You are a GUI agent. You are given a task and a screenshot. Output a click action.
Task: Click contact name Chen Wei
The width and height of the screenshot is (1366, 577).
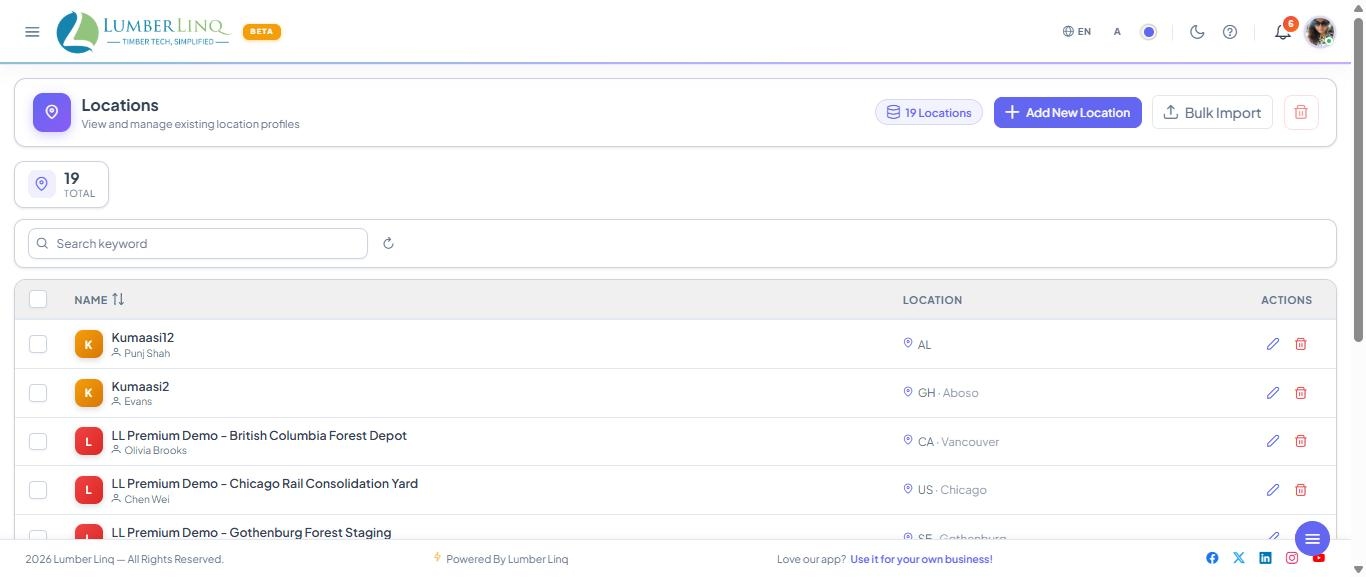coord(147,499)
